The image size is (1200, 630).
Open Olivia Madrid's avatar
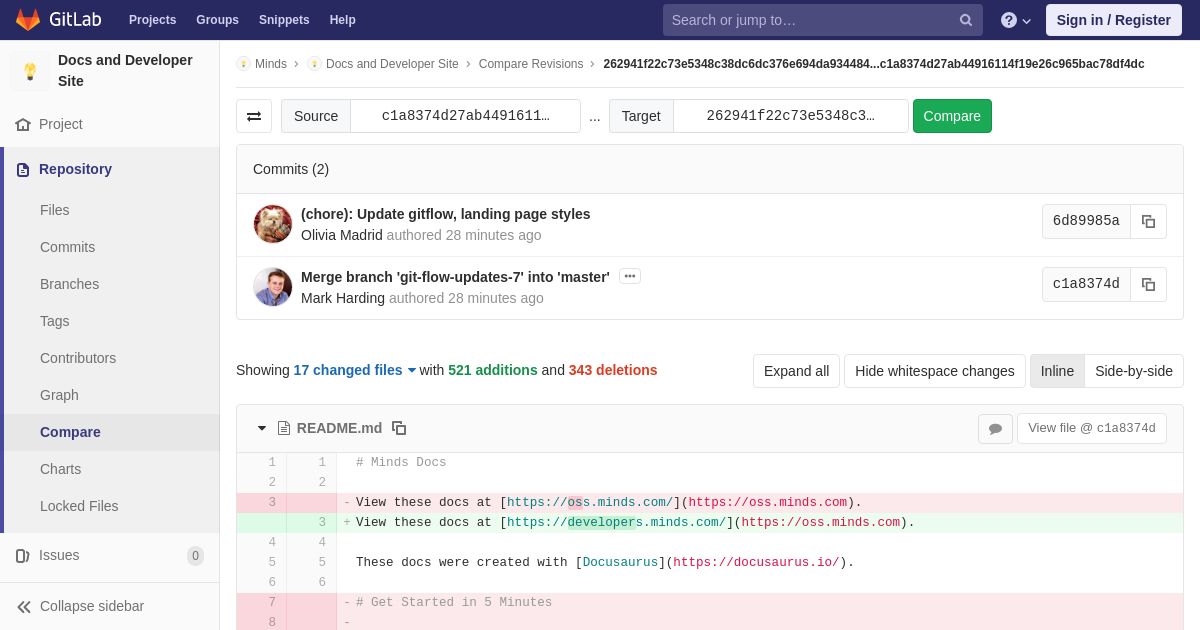[273, 224]
